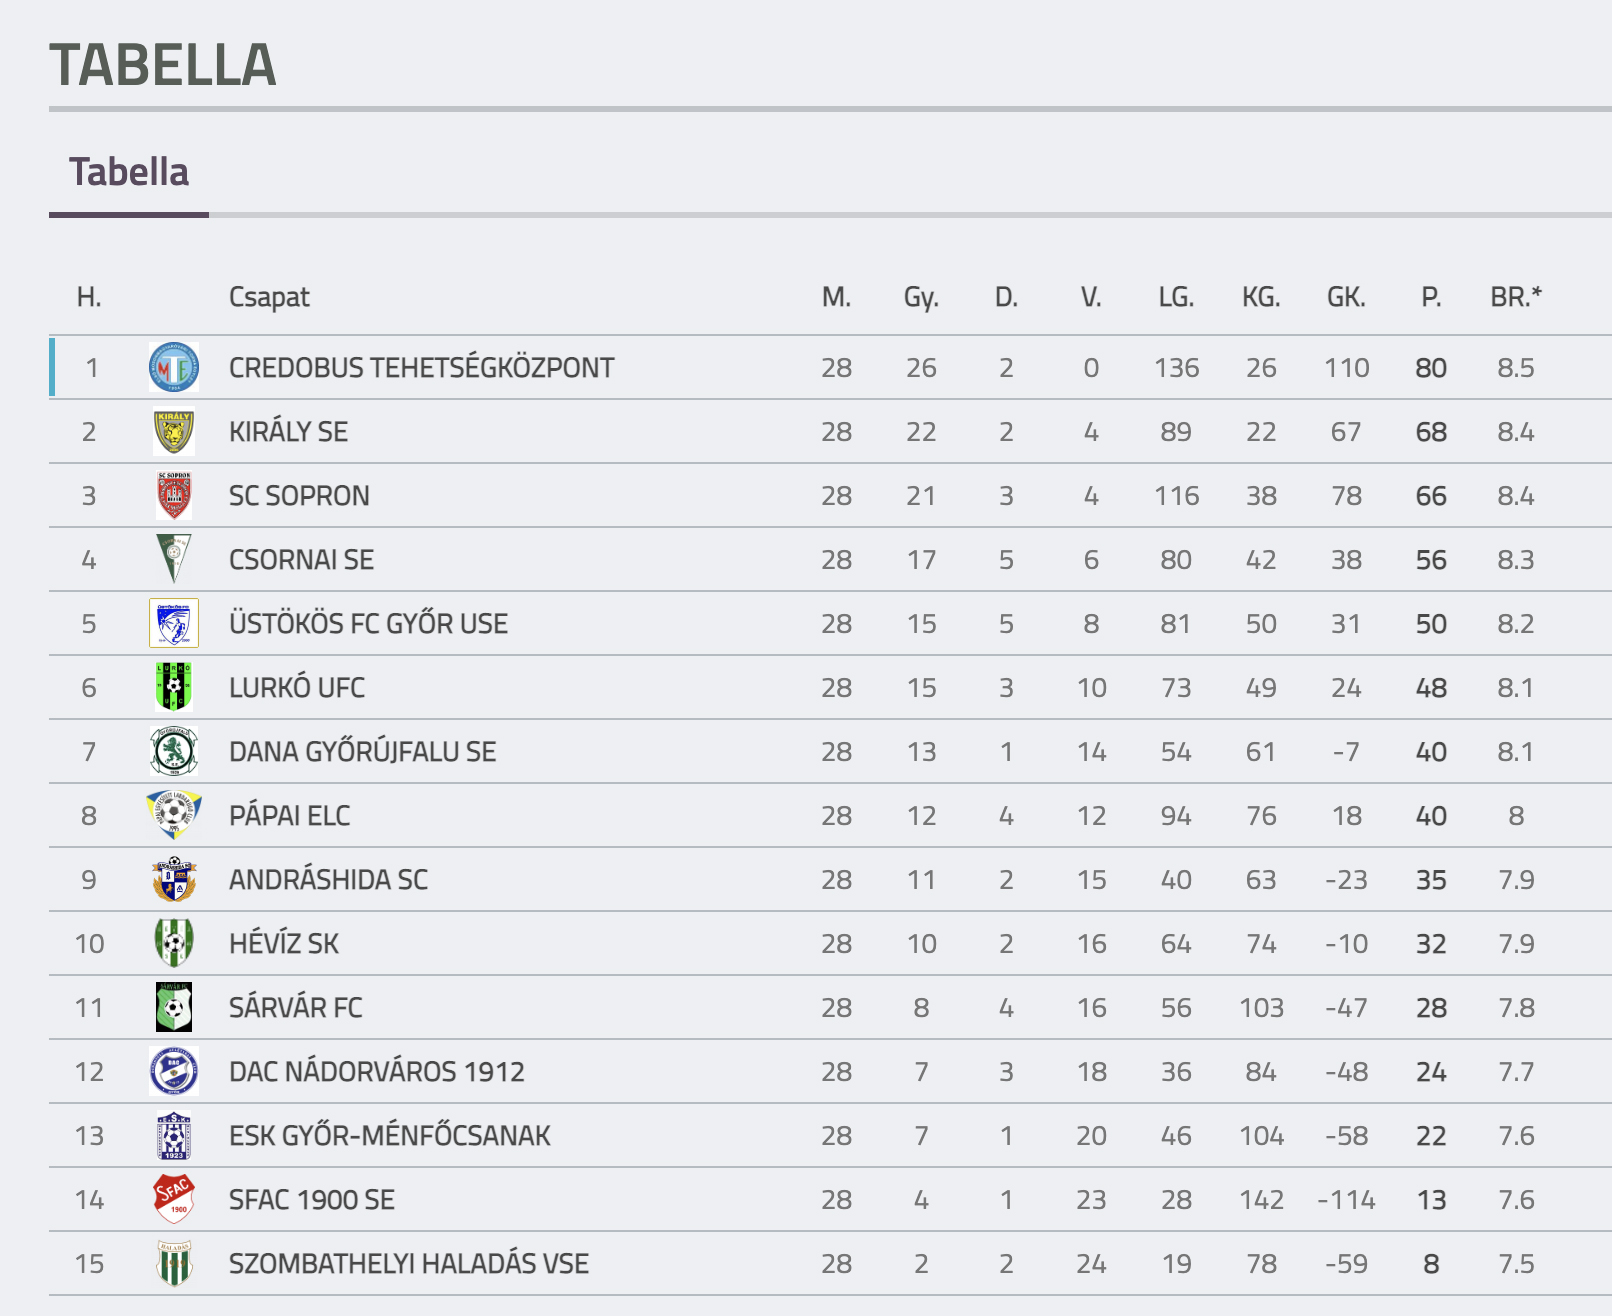Click the GK. goal difference header
The image size is (1612, 1316).
tap(1346, 297)
